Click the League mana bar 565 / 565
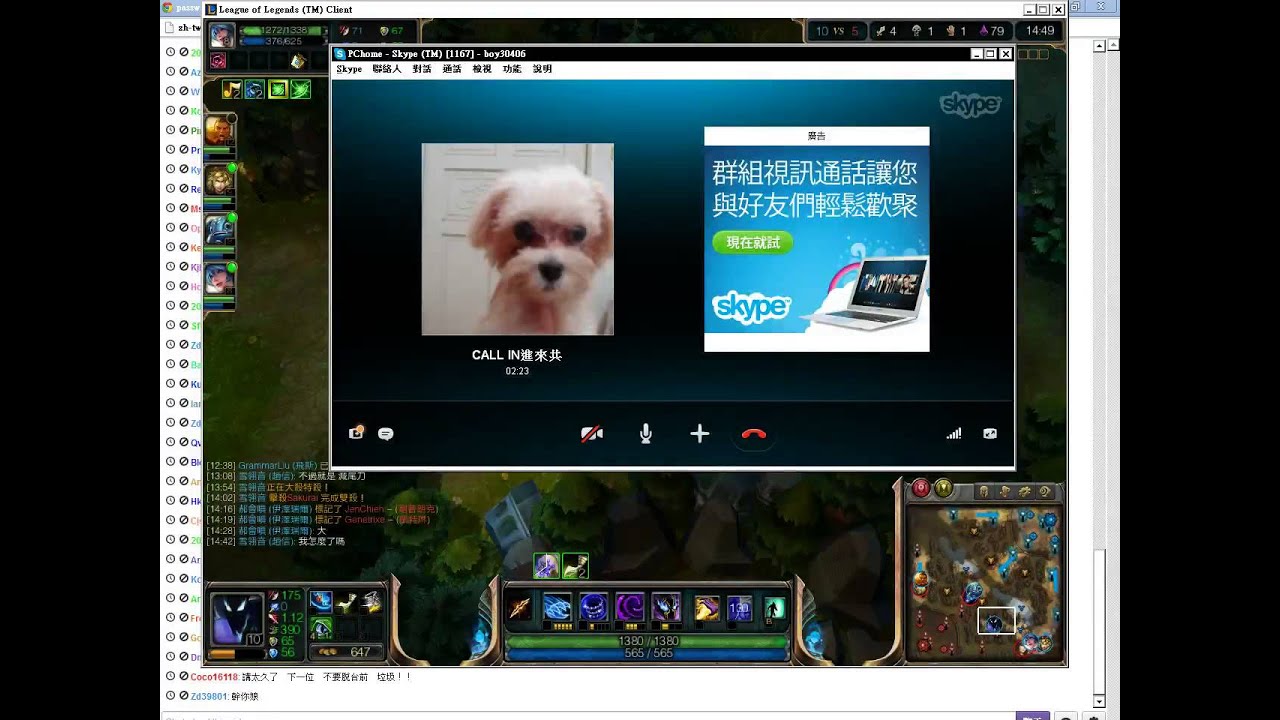The image size is (1280, 720). [647, 653]
